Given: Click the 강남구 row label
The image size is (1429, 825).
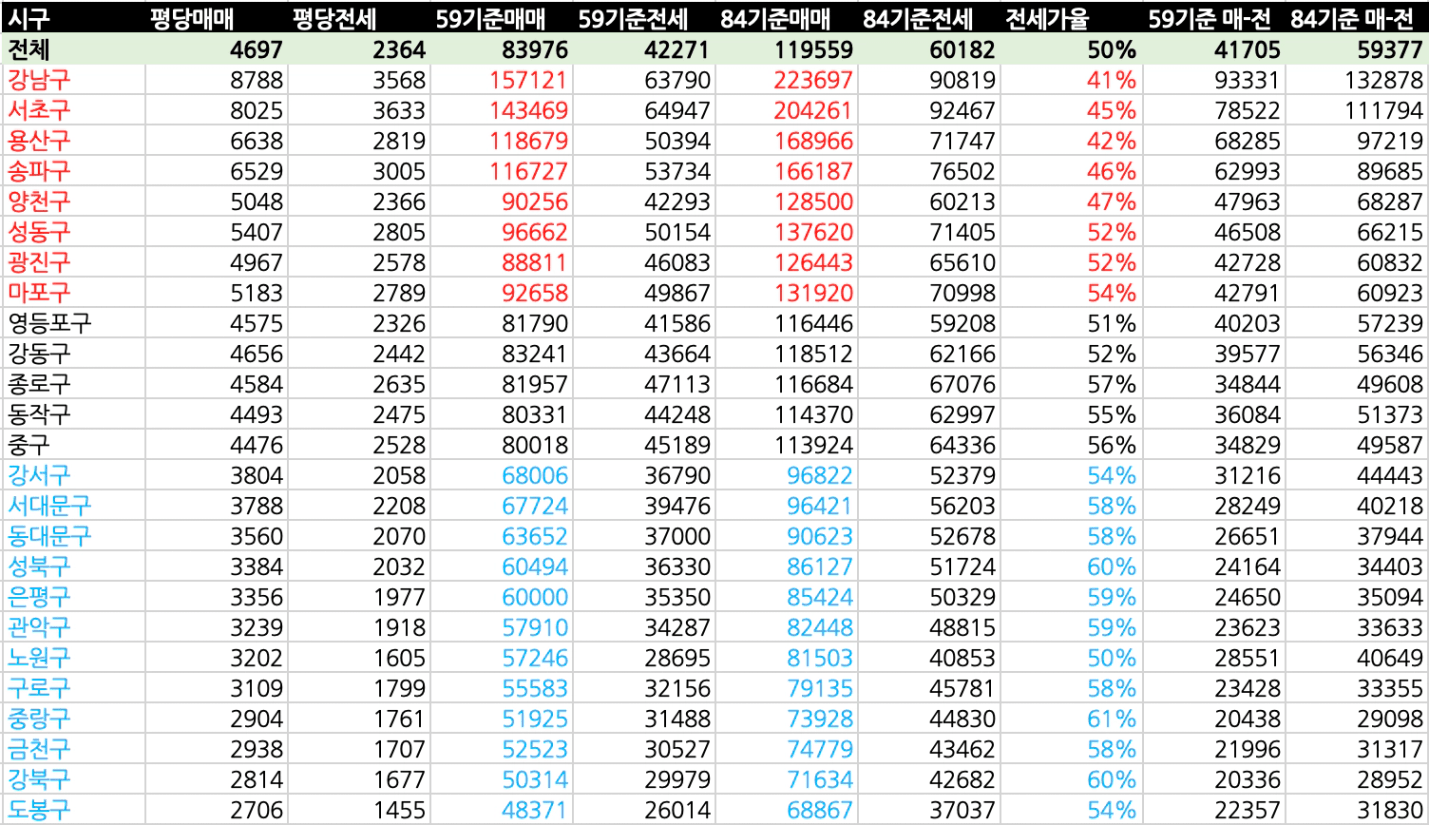Looking at the screenshot, I should coord(39,79).
